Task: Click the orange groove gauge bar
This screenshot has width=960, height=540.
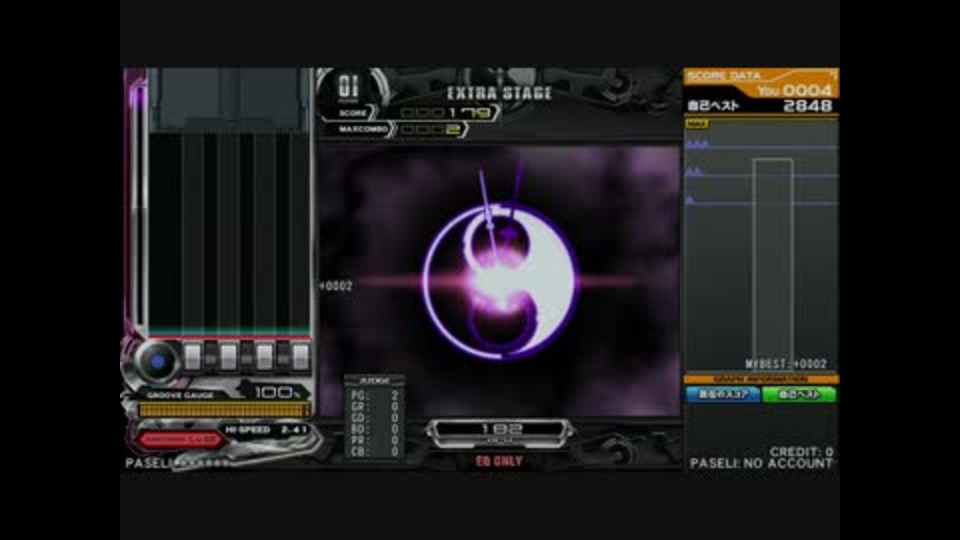Action: pyautogui.click(x=224, y=410)
